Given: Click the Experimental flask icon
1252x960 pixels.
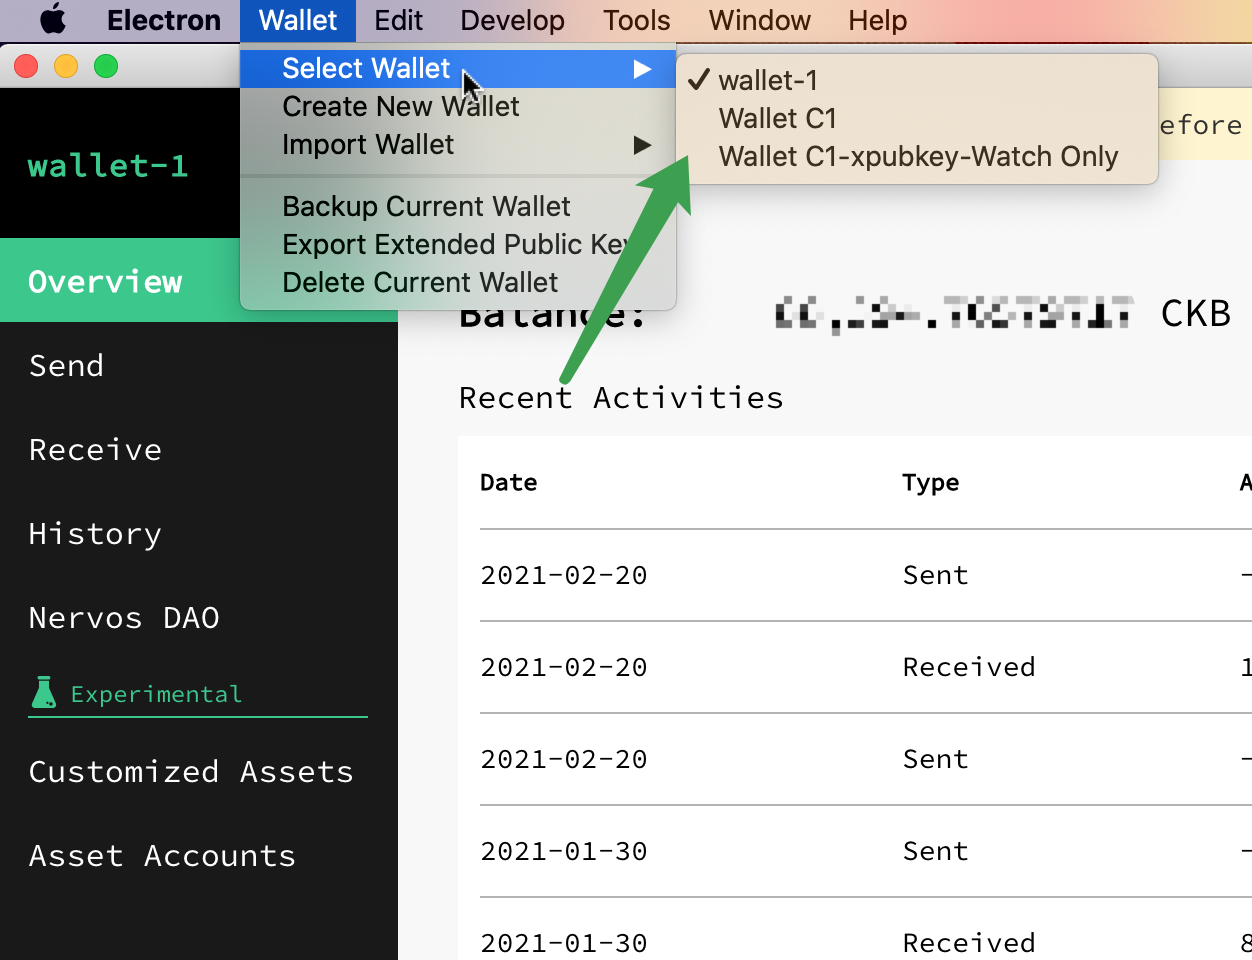Looking at the screenshot, I should [x=43, y=693].
